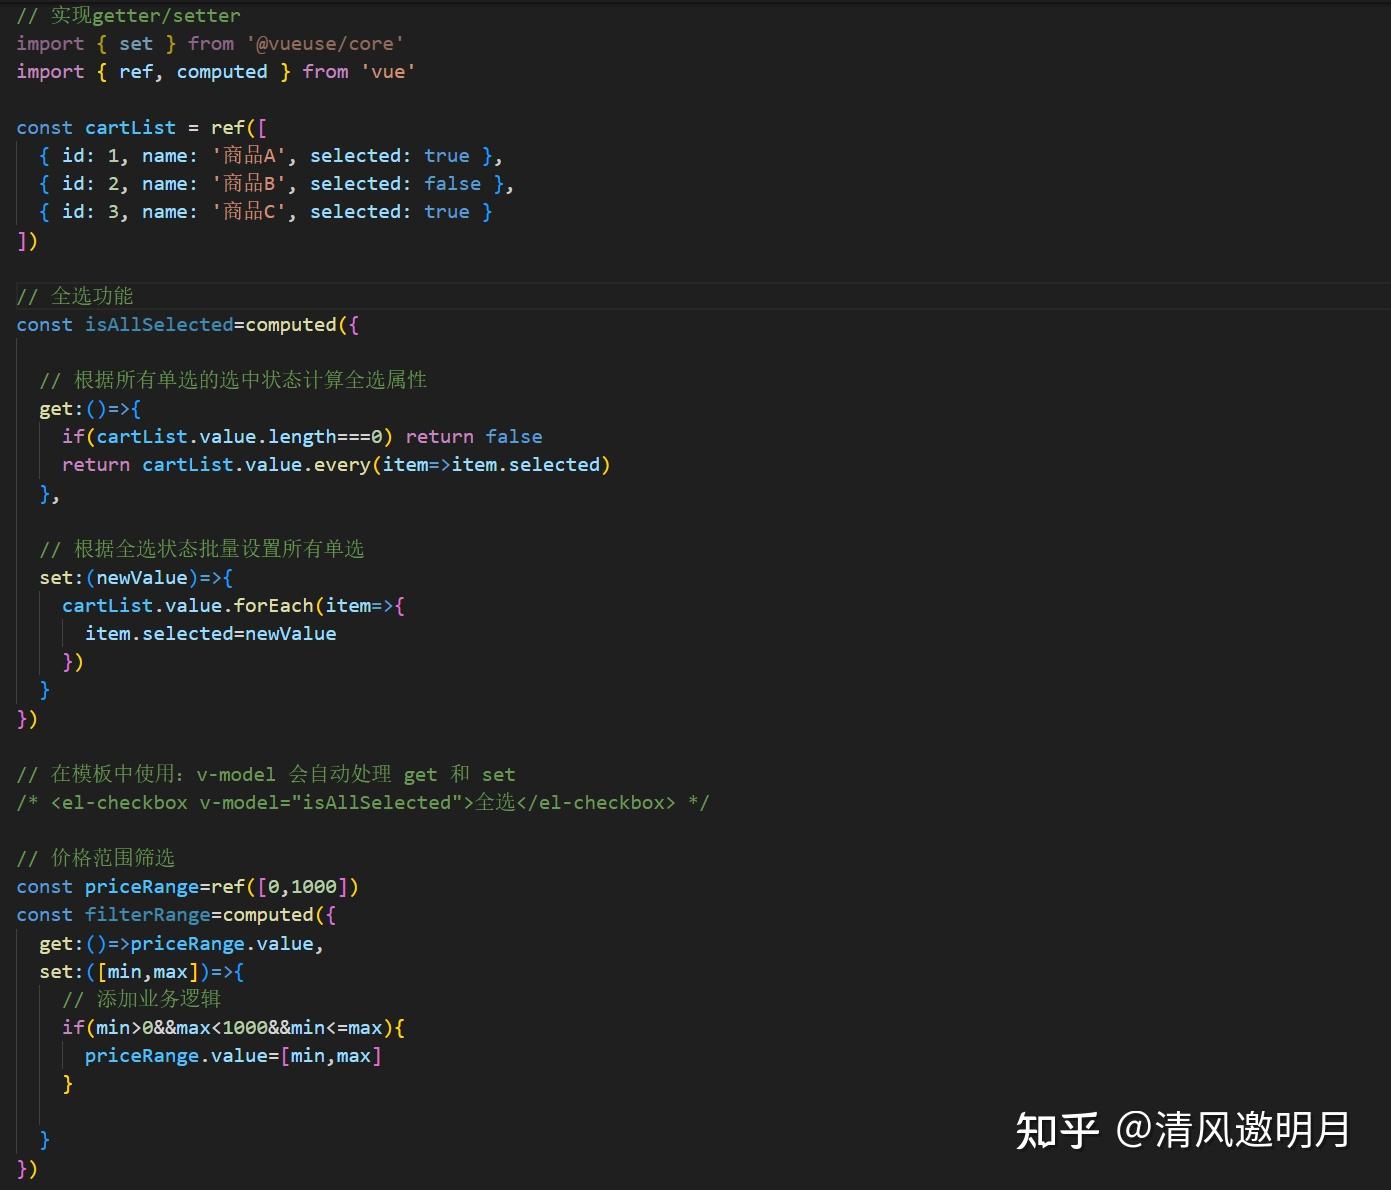1391x1190 pixels.
Task: Select the '@vueuse/core' import string
Action: point(325,43)
